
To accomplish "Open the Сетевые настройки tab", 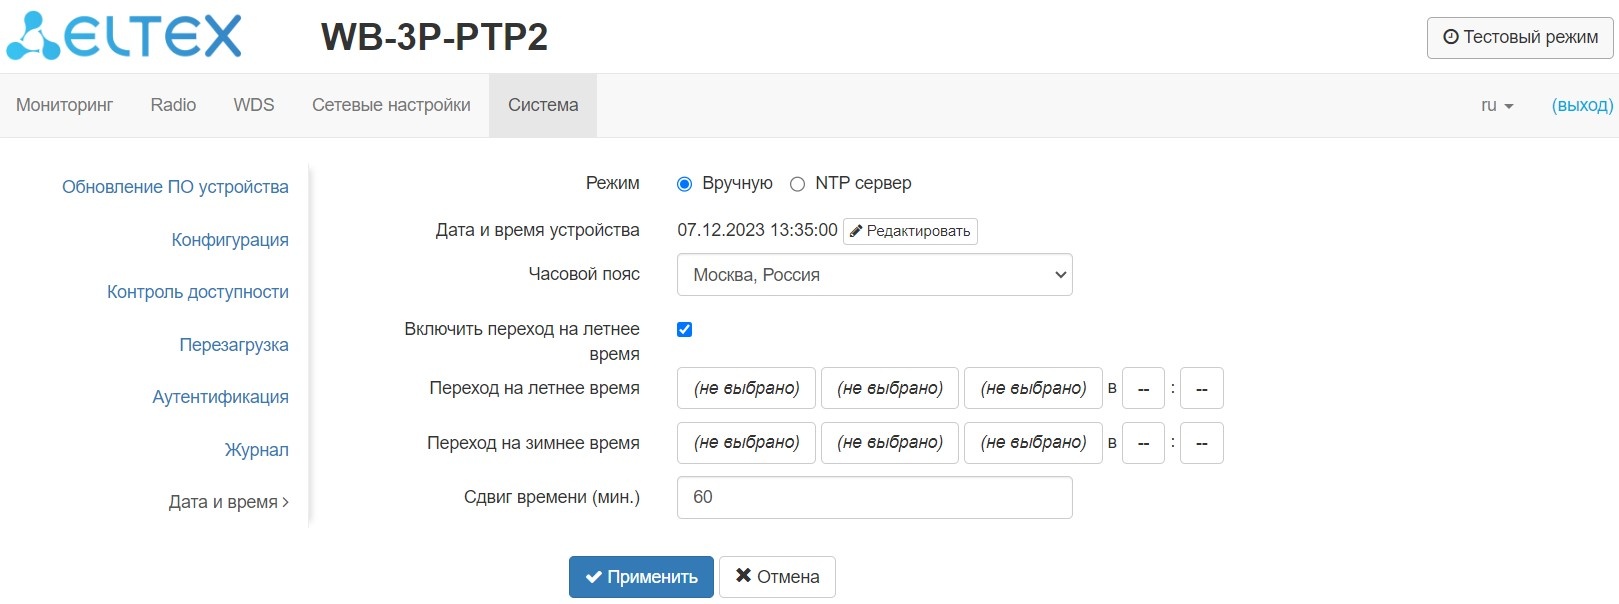I will (391, 105).
